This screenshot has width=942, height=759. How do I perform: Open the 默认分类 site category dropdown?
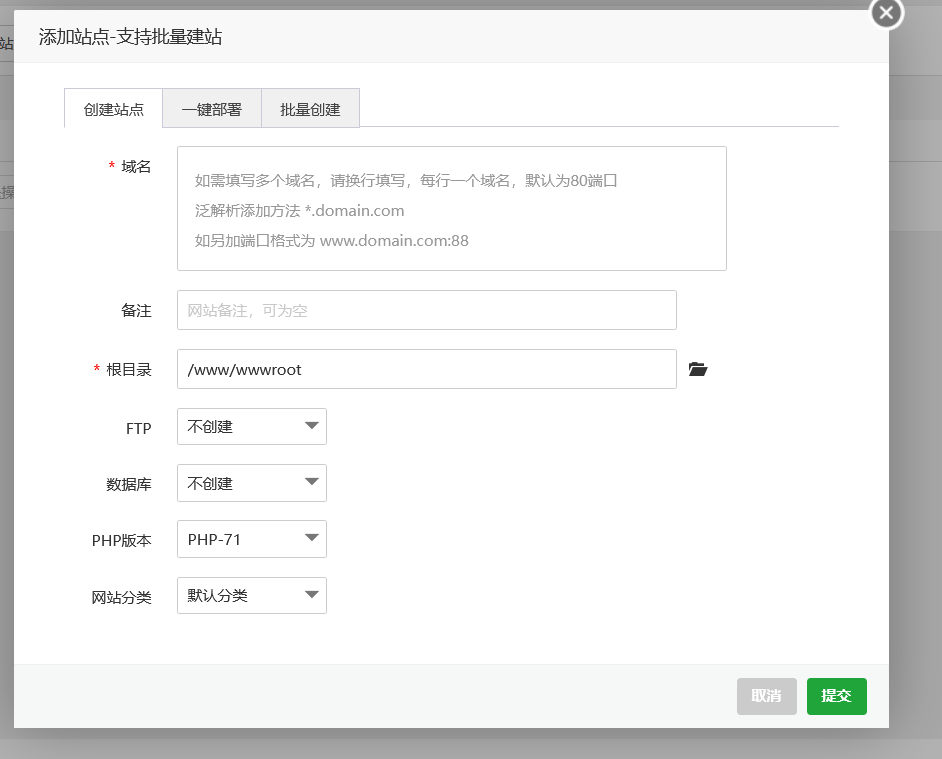pos(251,596)
